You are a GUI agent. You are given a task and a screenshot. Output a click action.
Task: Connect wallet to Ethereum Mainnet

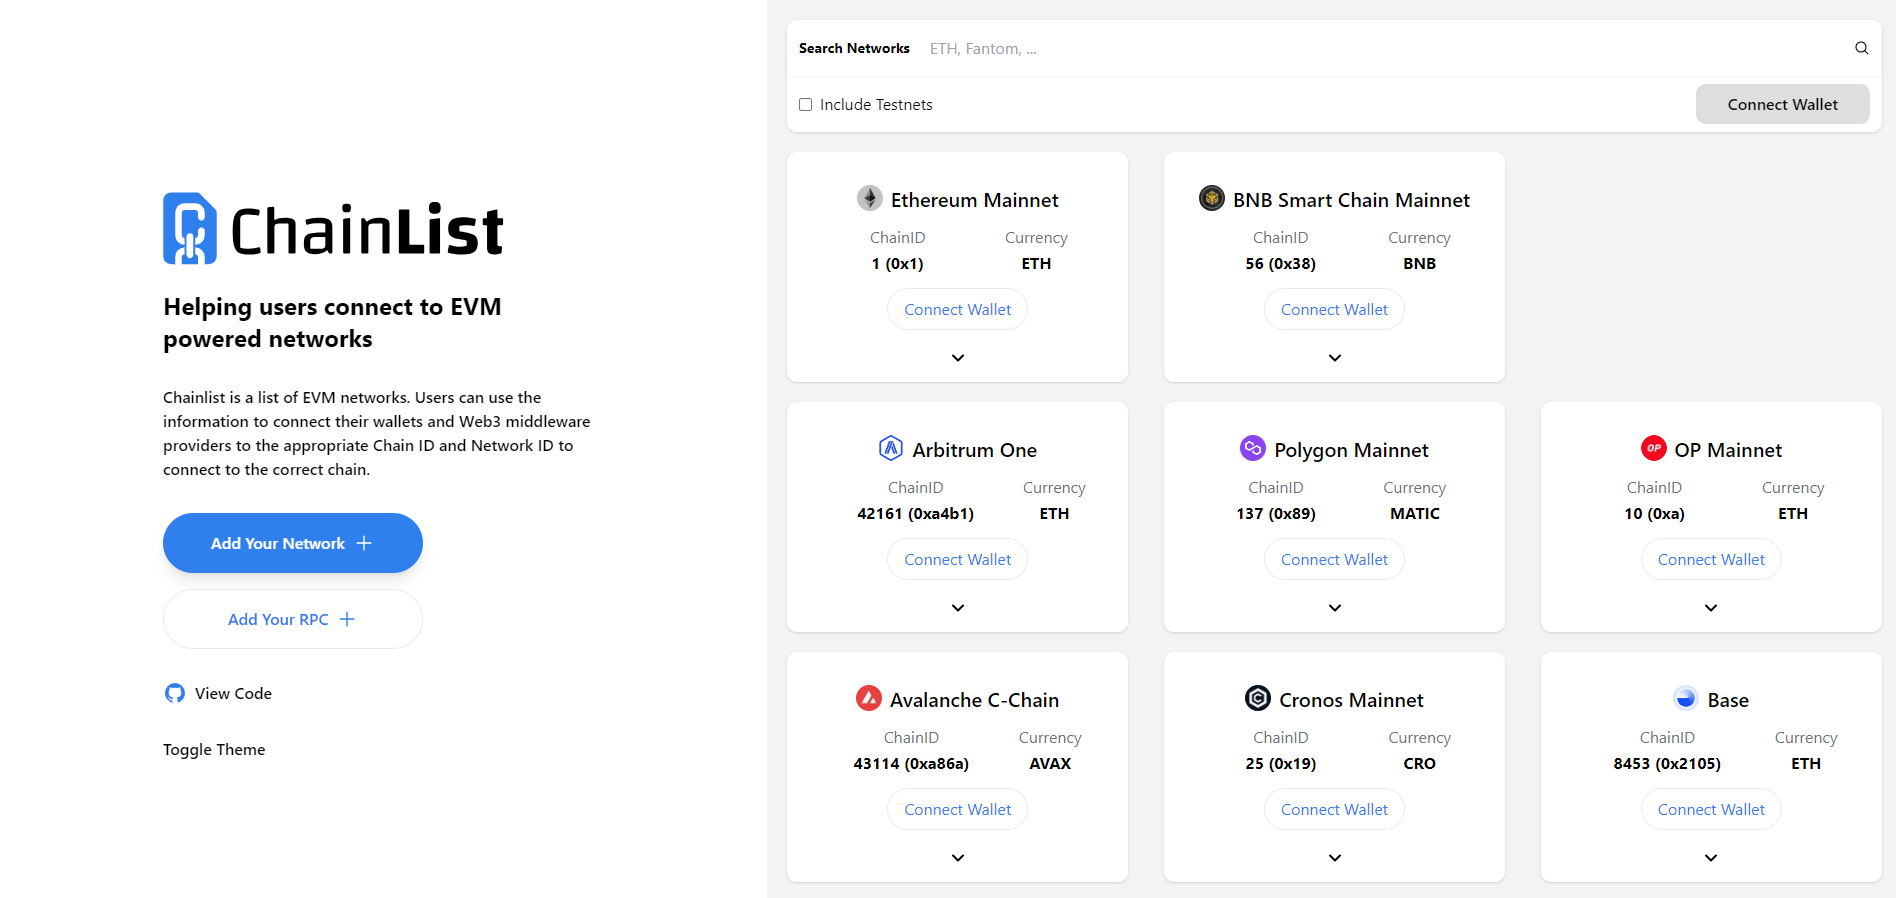[x=958, y=310]
